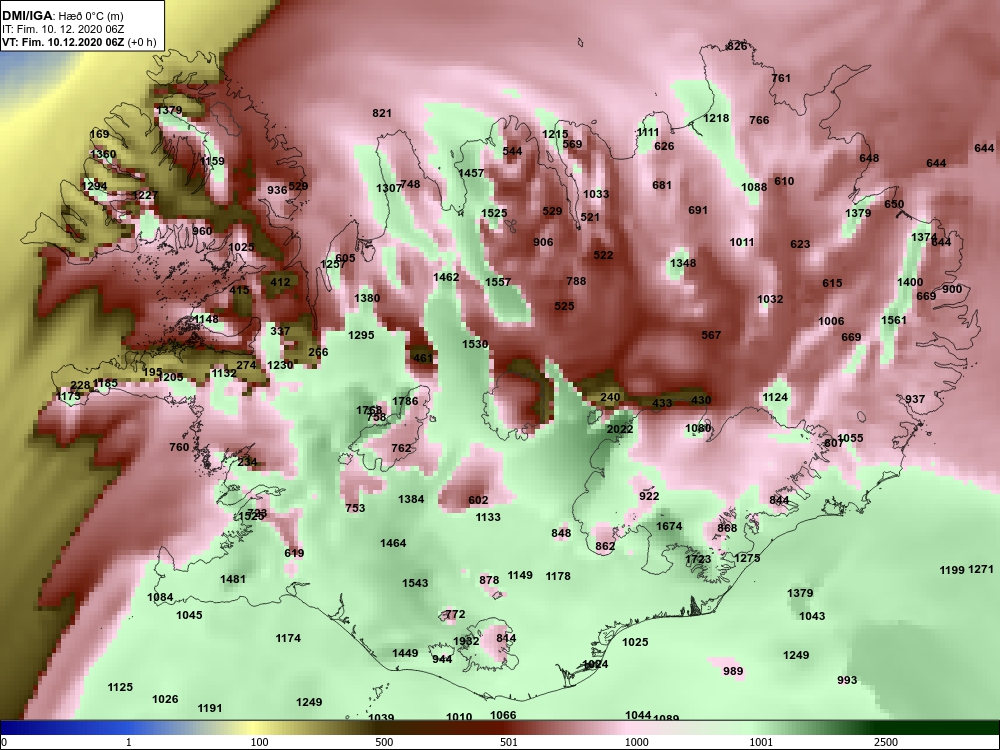Click the 762 map label
Image resolution: width=1000 pixels, height=750 pixels.
(401, 448)
